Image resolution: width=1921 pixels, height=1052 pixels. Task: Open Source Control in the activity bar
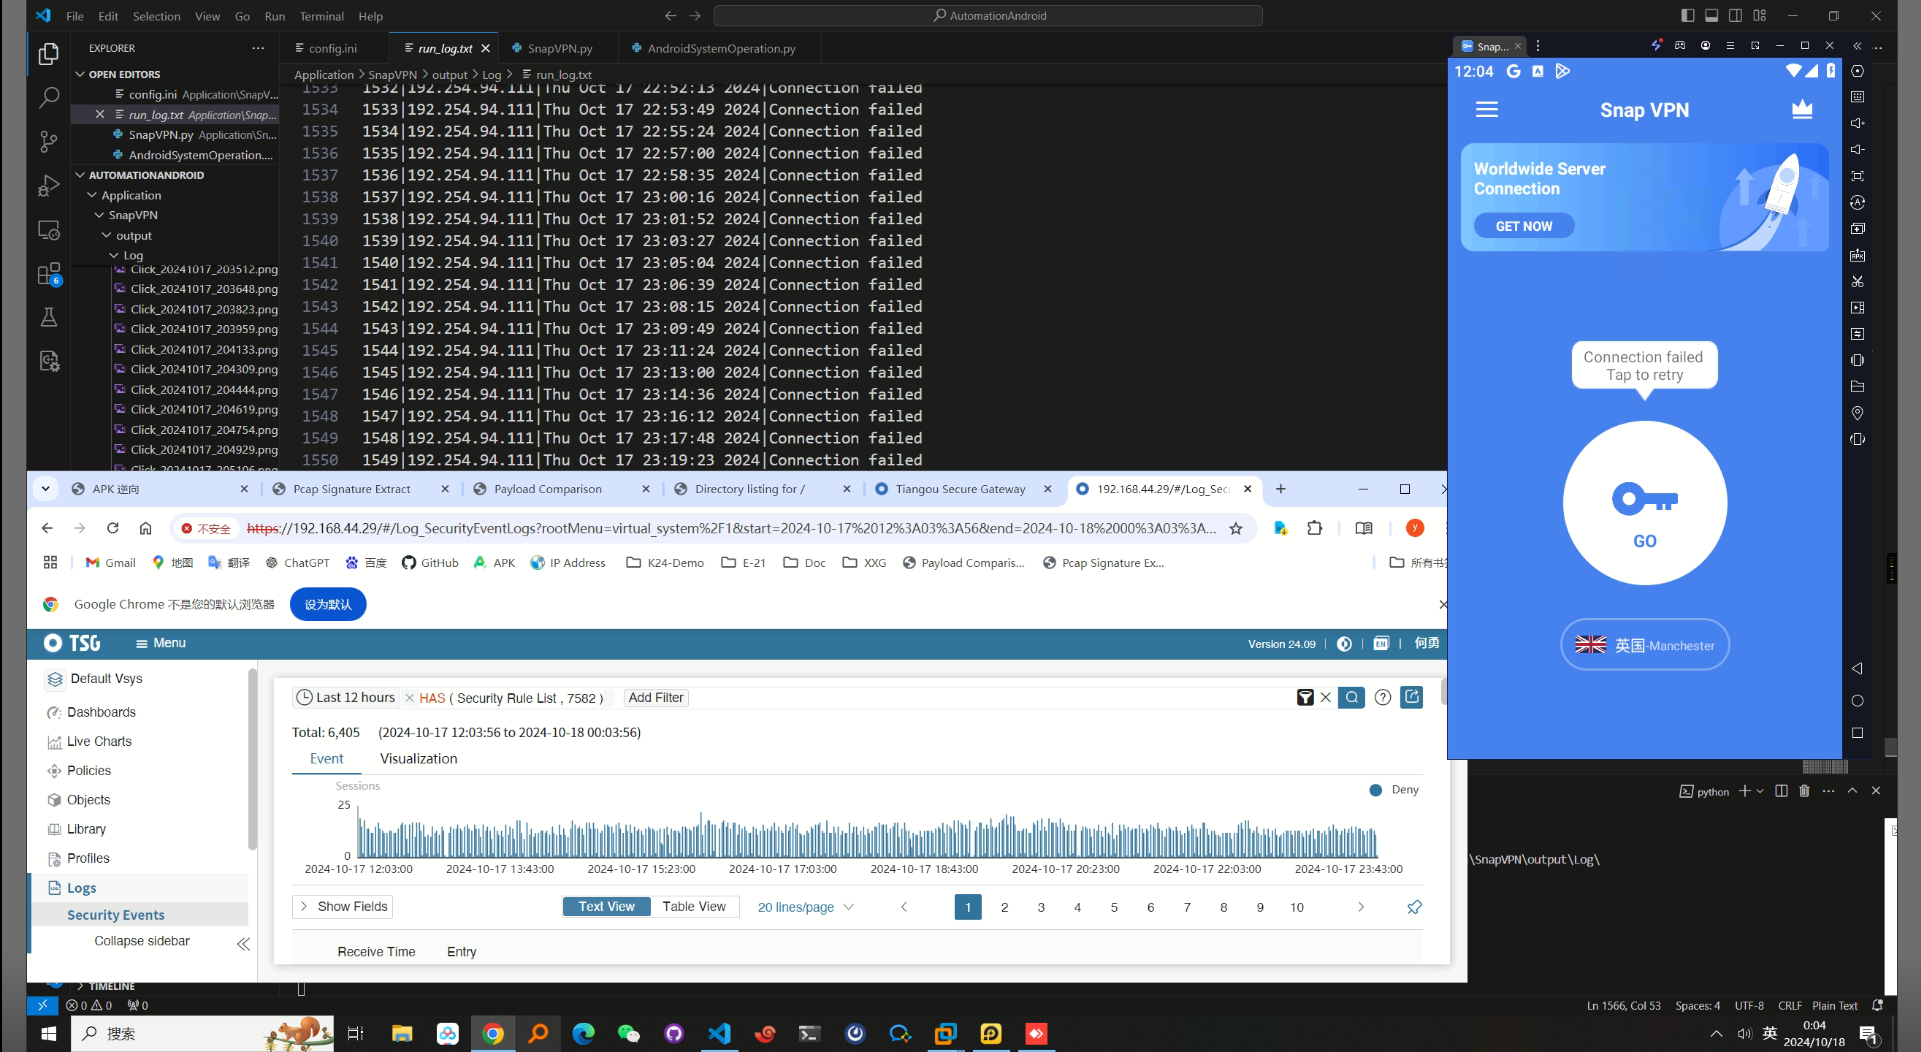pyautogui.click(x=48, y=142)
